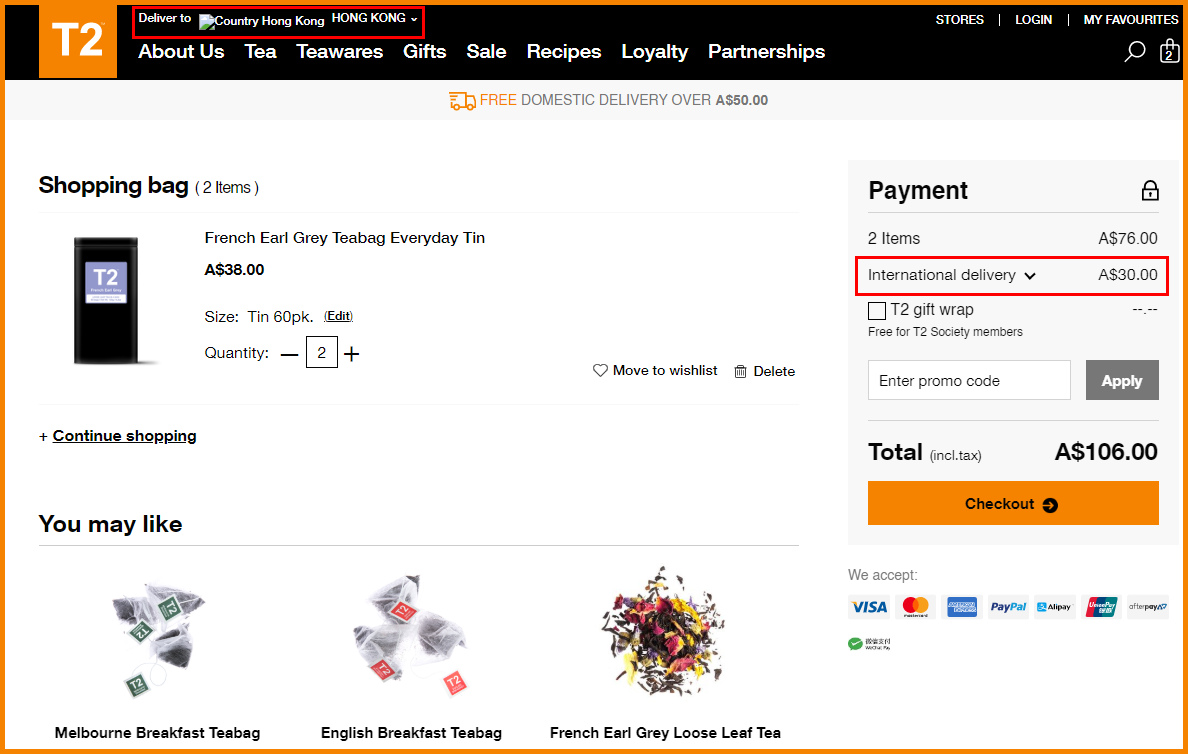1188x754 pixels.
Task: Click the heart Move to wishlist icon
Action: pos(600,371)
